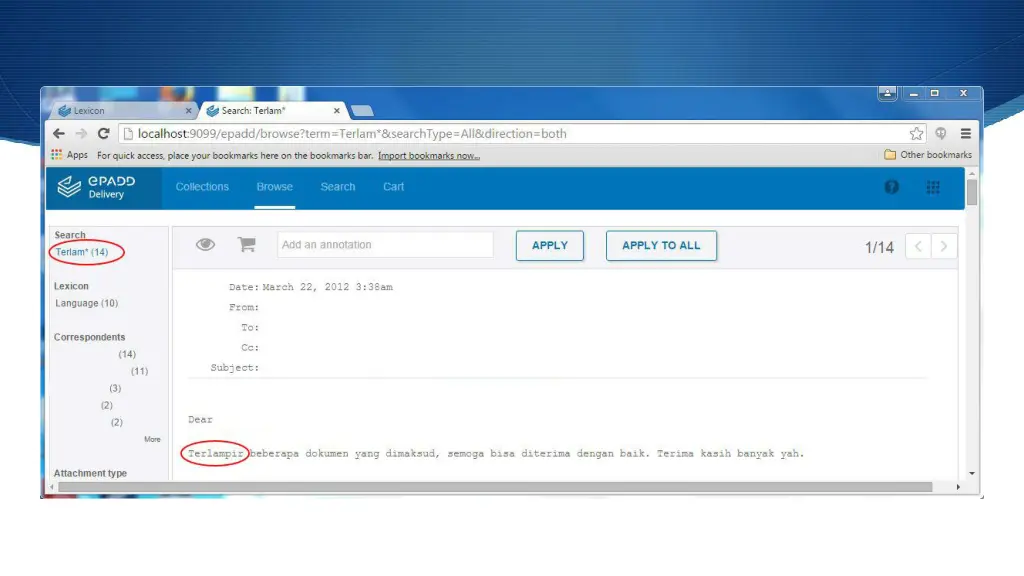Add message to cart via cart icon
This screenshot has height=576, width=1024.
pos(246,245)
